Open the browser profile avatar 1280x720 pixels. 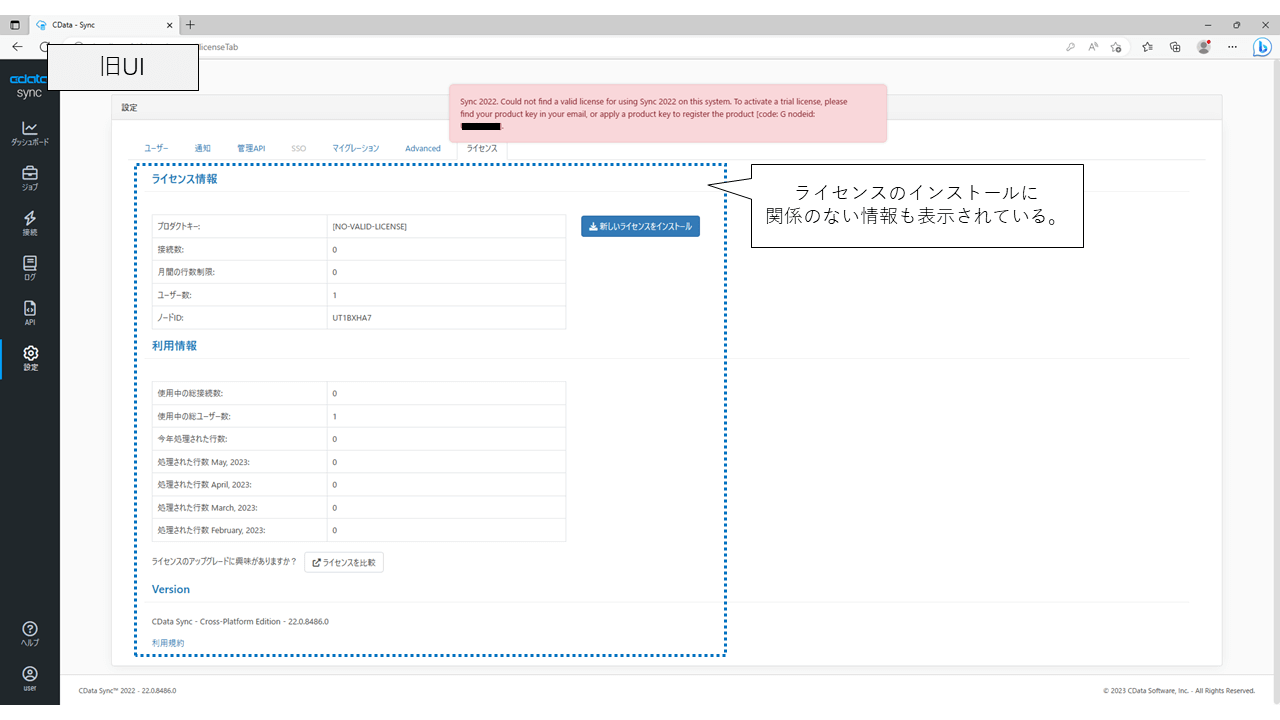point(1204,47)
